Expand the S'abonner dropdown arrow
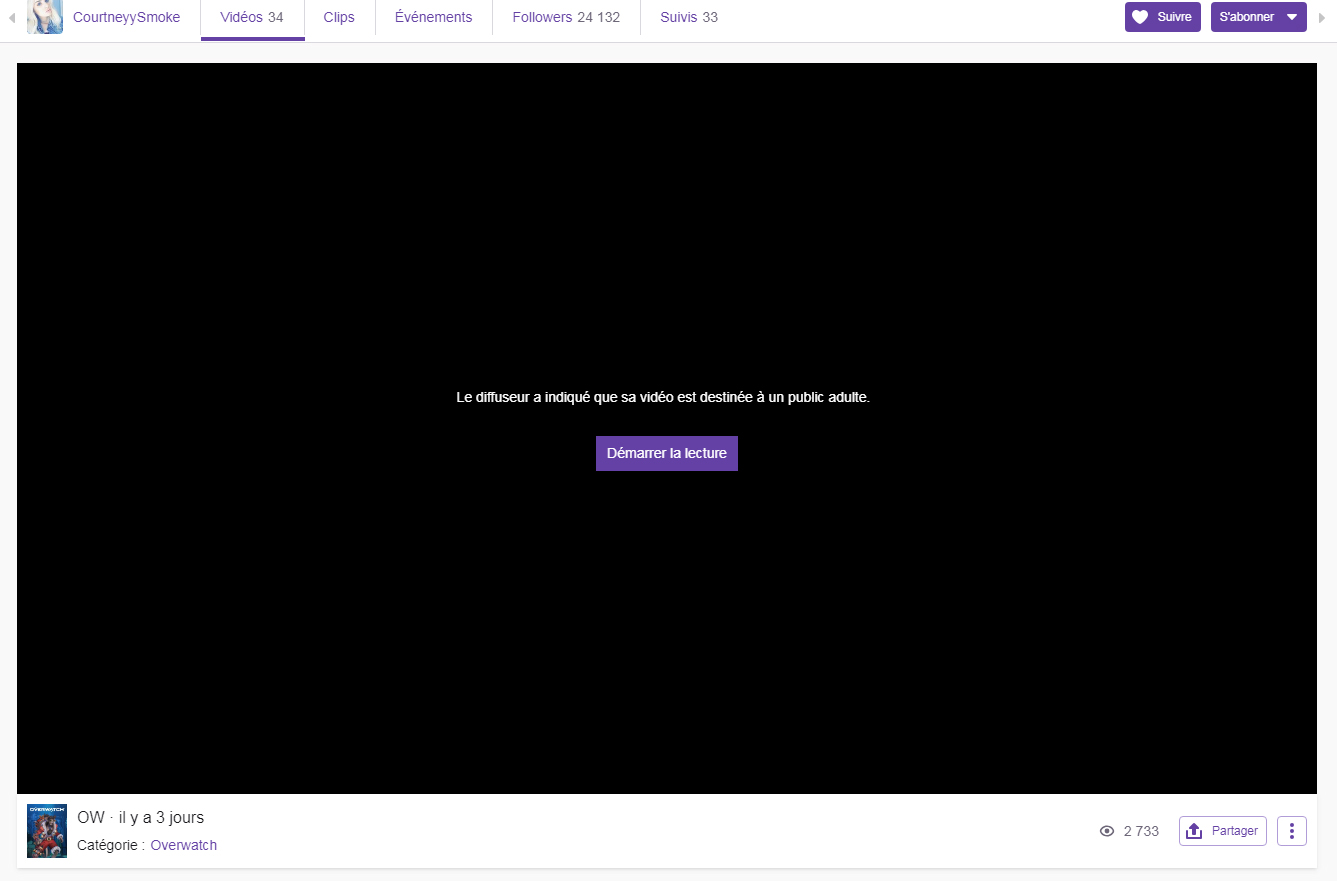 1291,17
